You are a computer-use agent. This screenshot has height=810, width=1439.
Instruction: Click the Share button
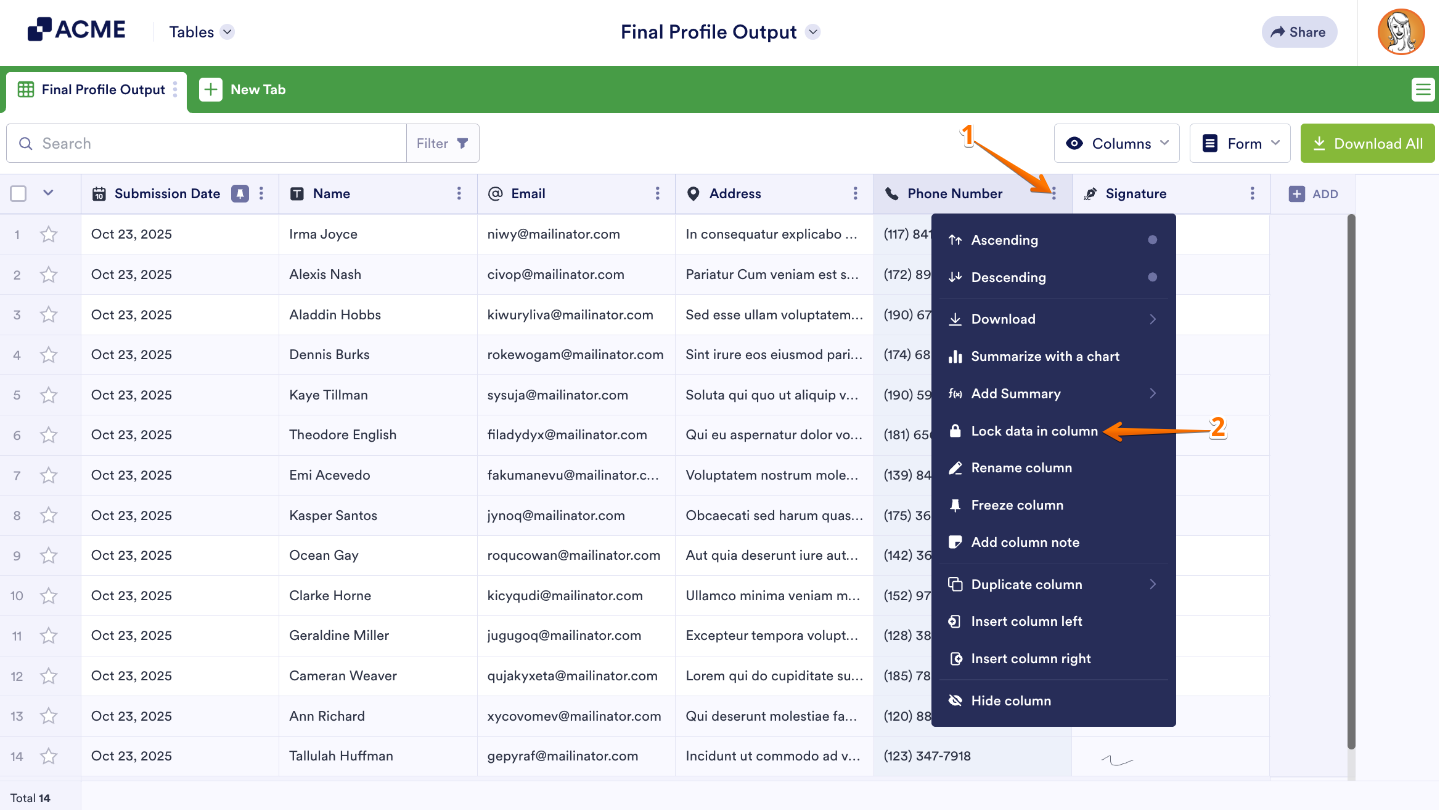coord(1299,32)
